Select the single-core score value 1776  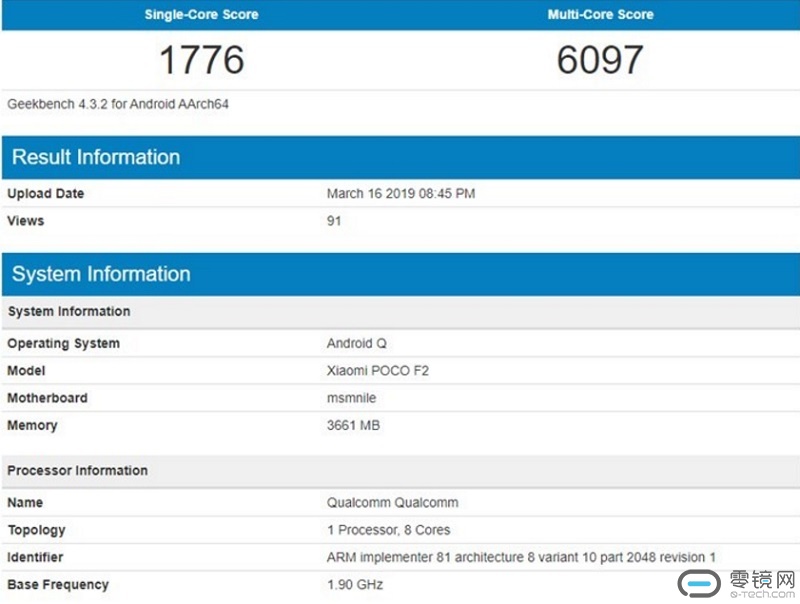point(201,60)
